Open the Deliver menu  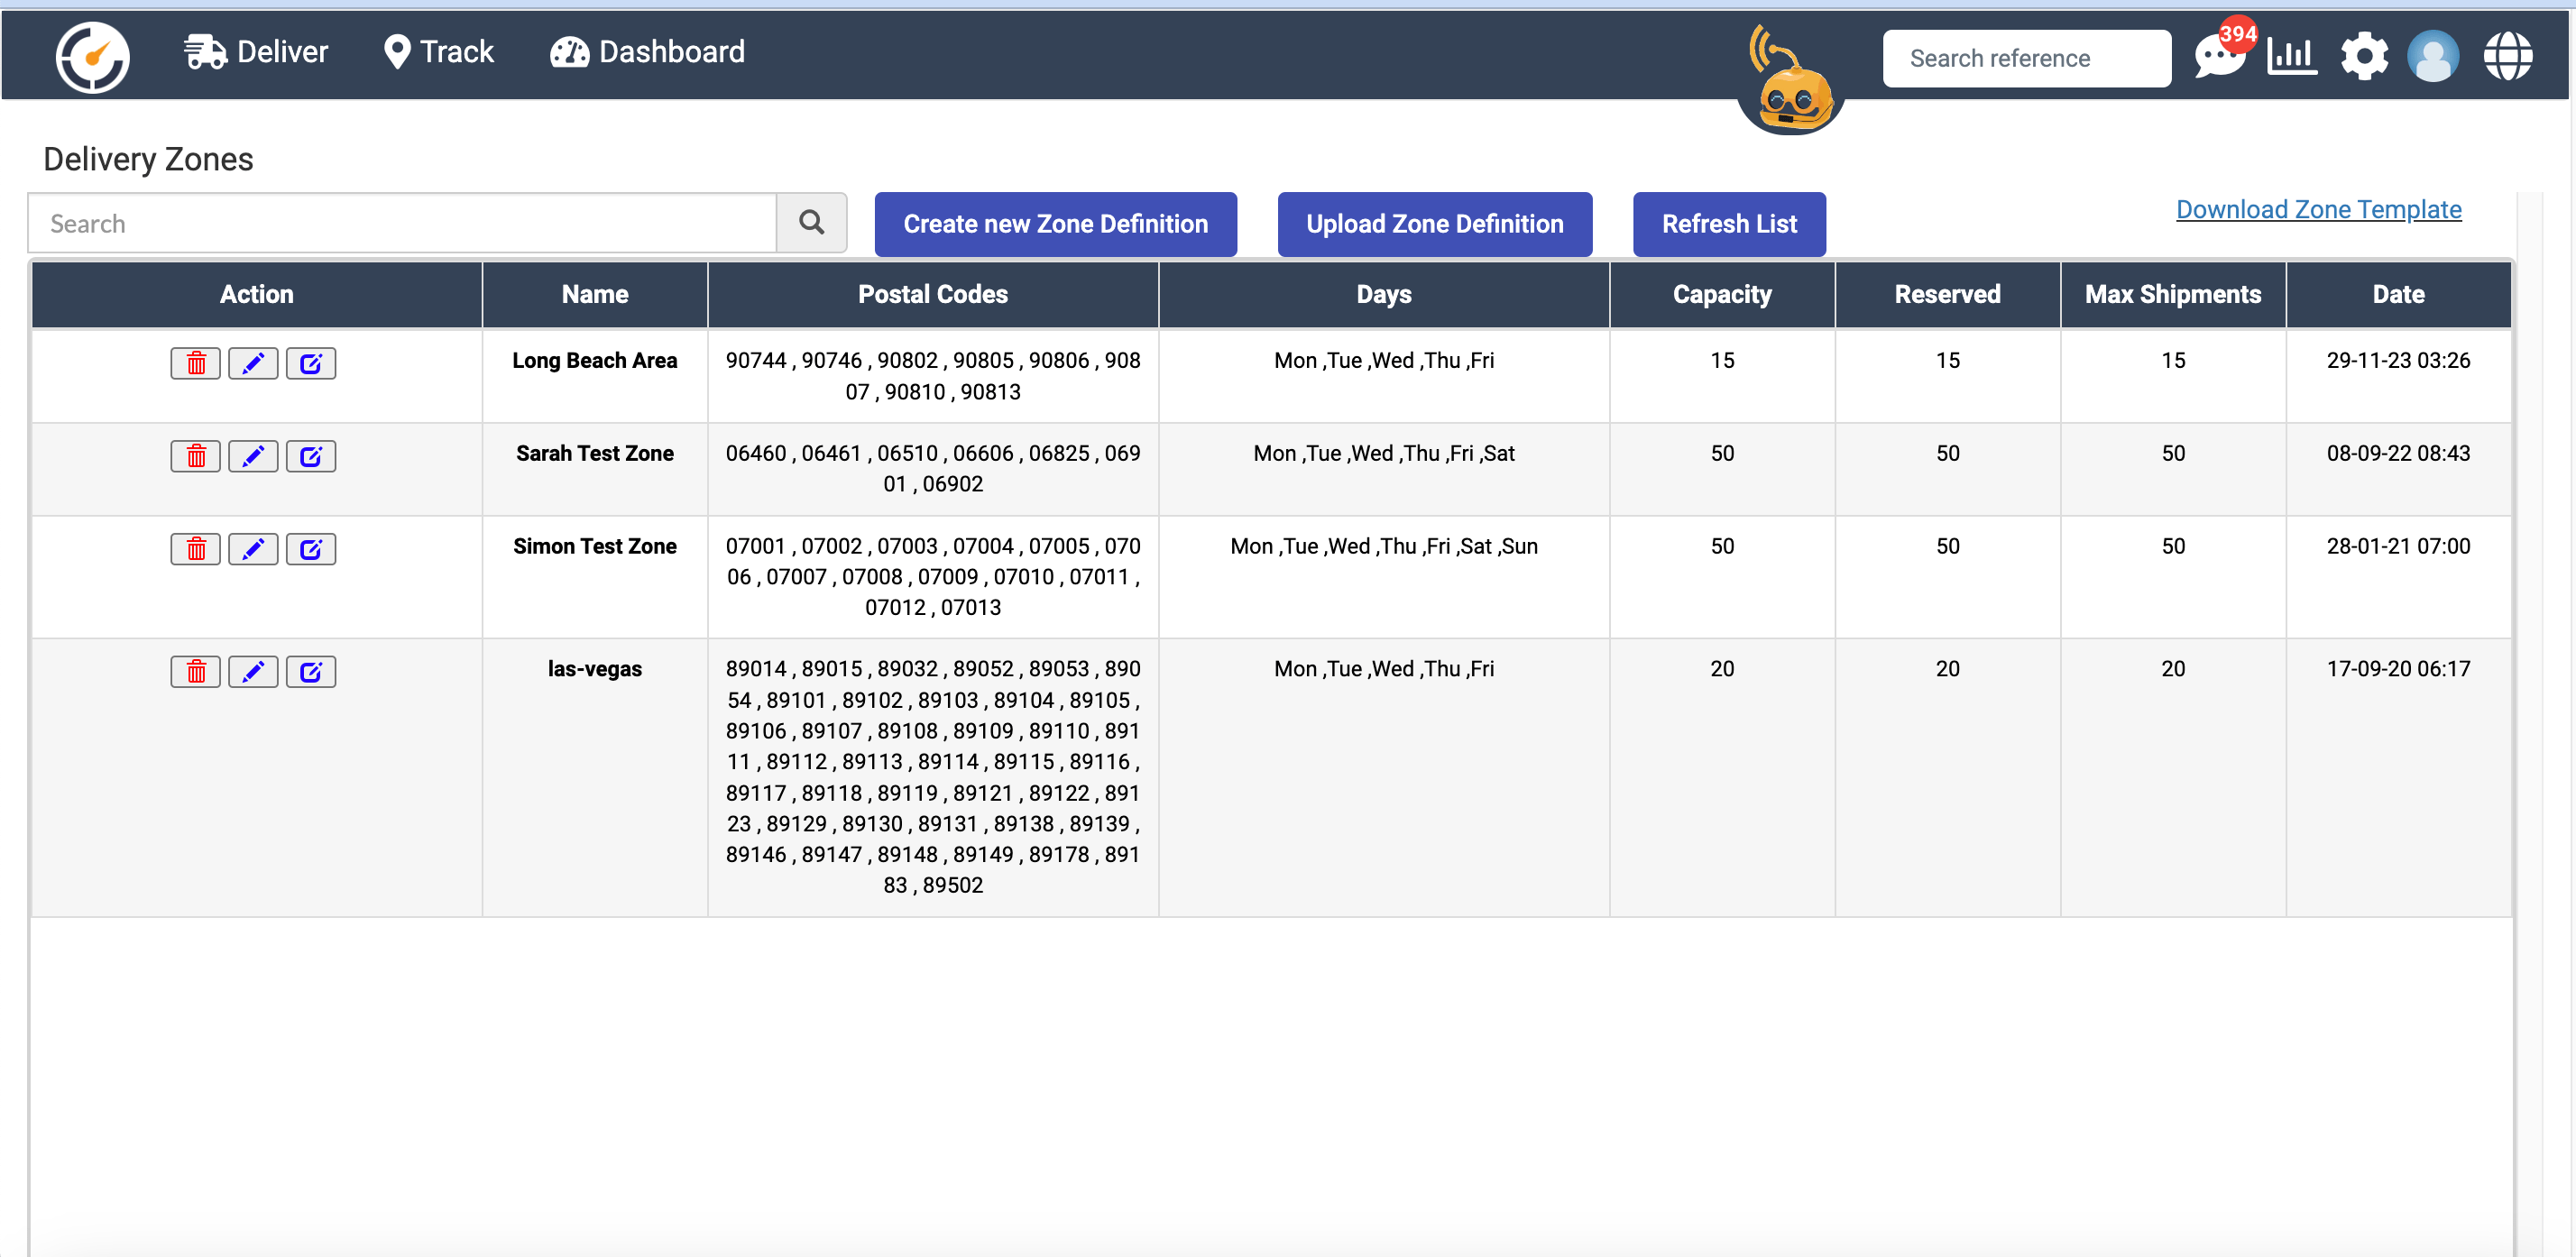pyautogui.click(x=256, y=52)
